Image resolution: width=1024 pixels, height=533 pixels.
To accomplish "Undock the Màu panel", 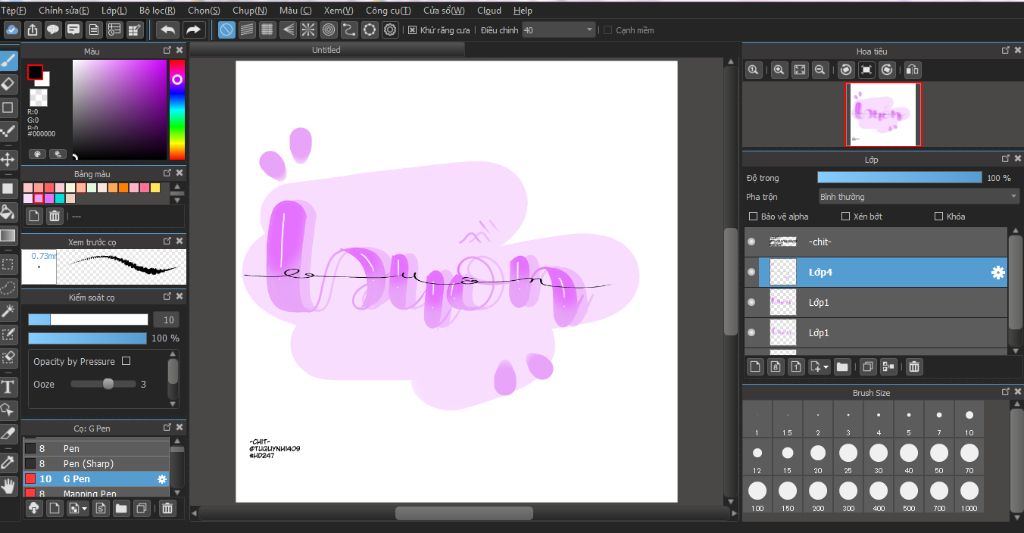I will [167, 50].
